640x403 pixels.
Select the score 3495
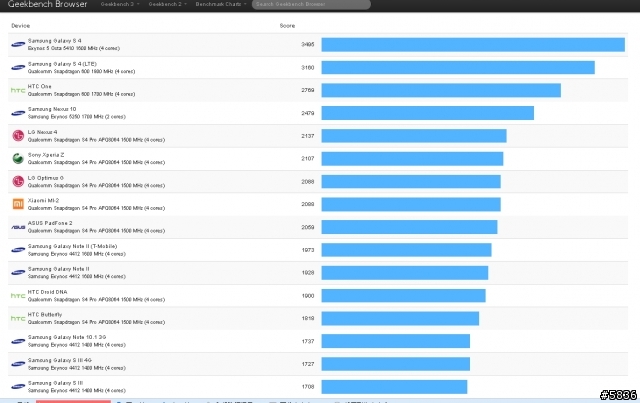(x=308, y=45)
